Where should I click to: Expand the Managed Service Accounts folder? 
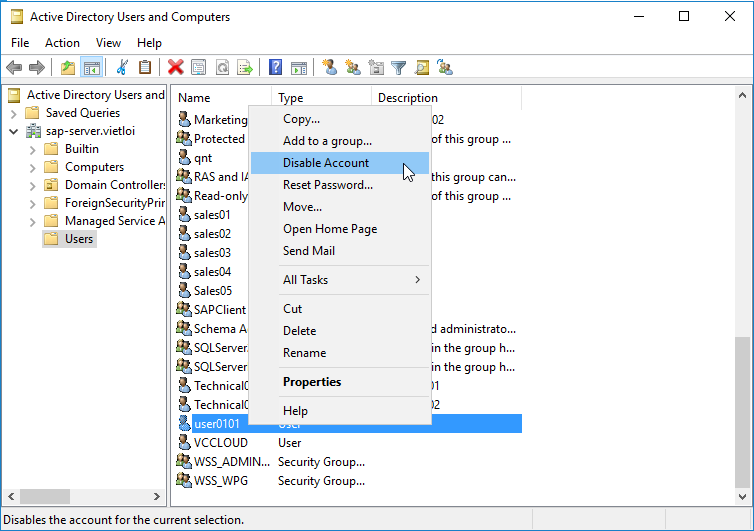(32, 222)
